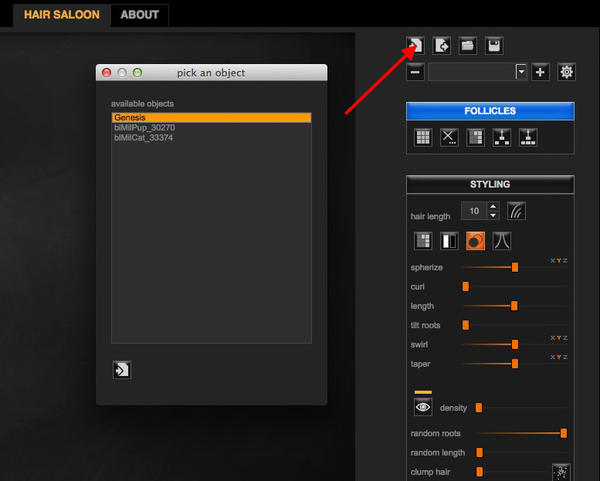Remove hair group with minus button
The height and width of the screenshot is (481, 600).
pos(416,72)
